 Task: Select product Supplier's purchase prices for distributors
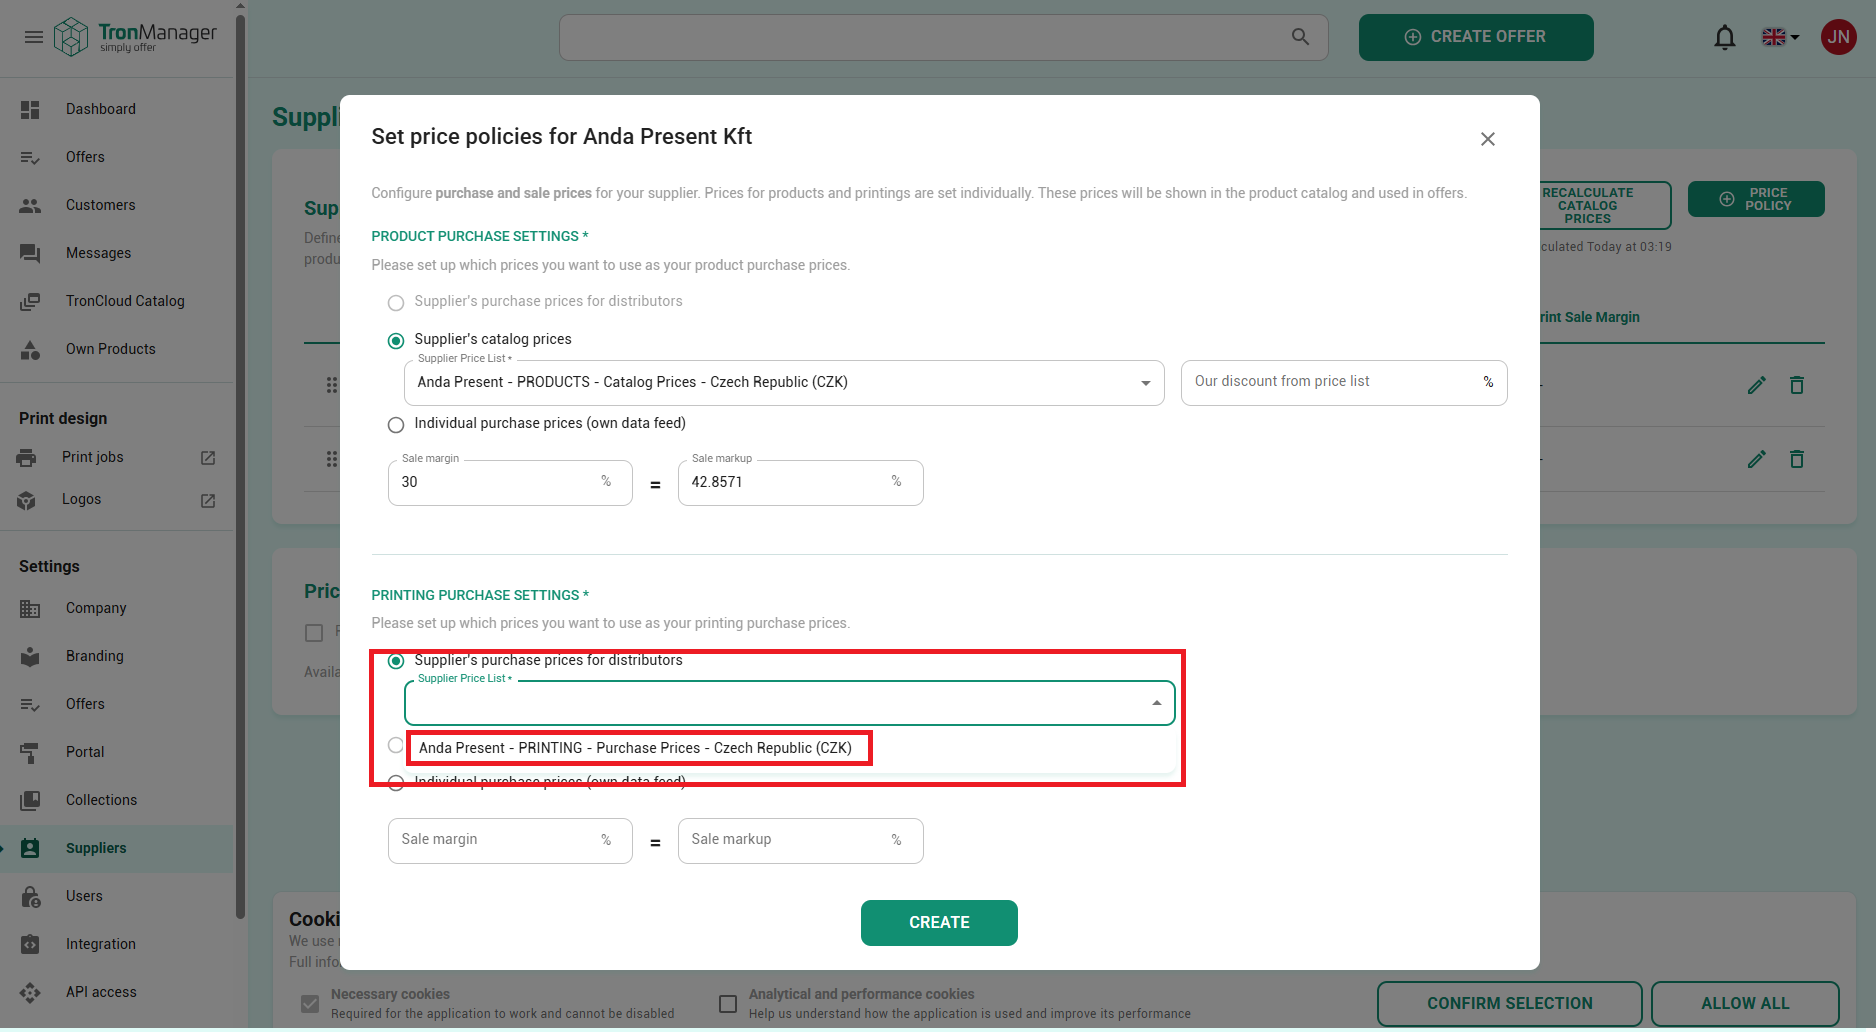tap(396, 303)
